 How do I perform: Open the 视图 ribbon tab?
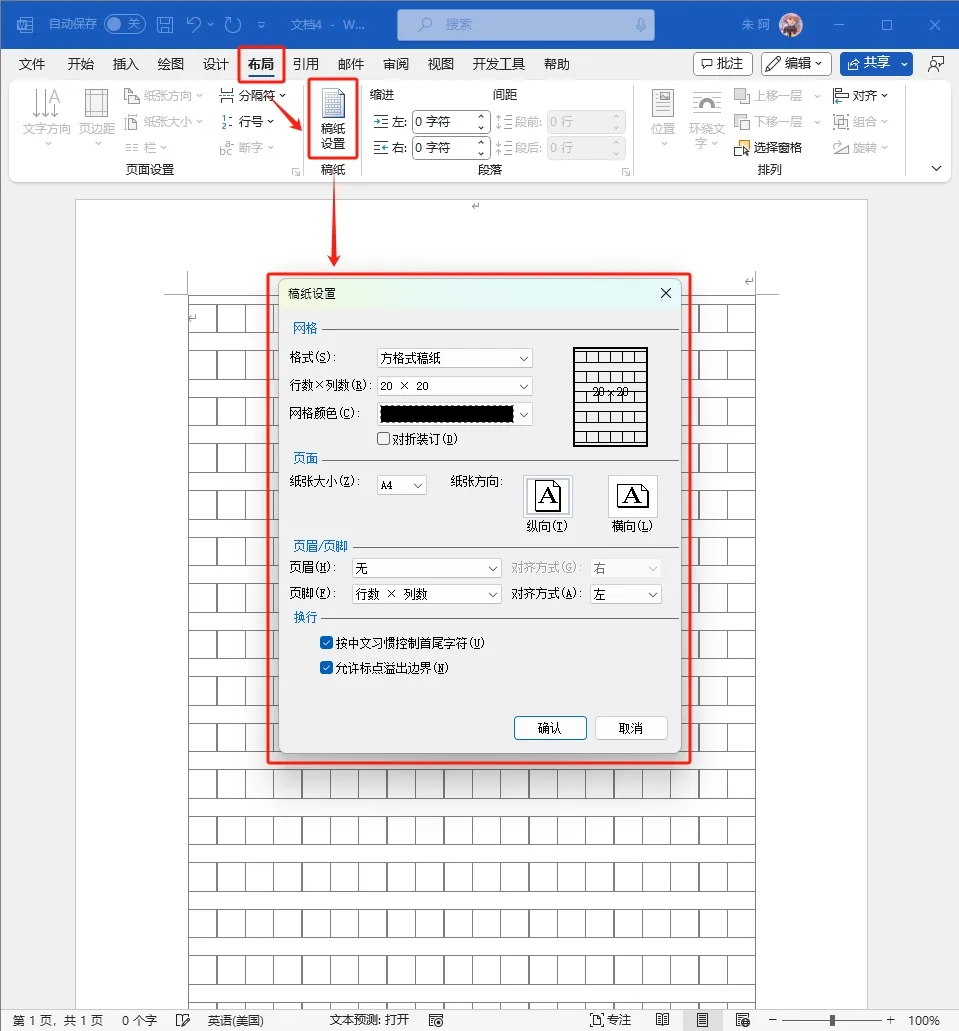pos(441,64)
